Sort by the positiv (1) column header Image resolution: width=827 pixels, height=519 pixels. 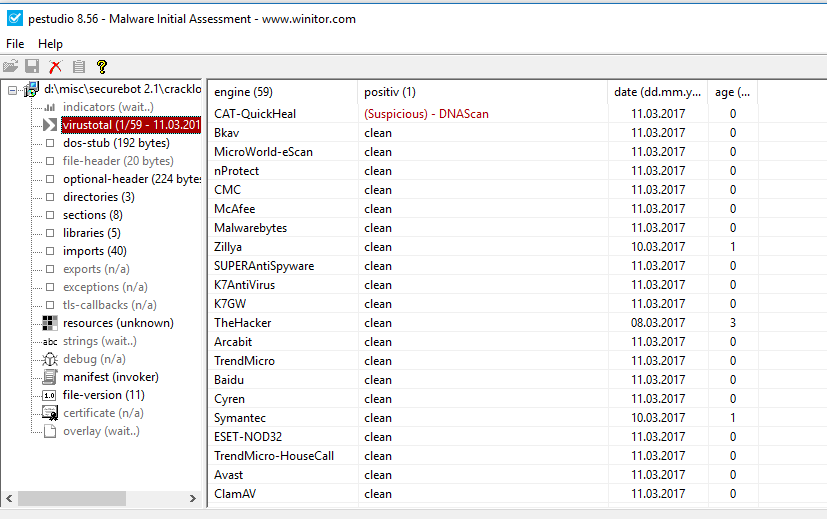pos(482,92)
